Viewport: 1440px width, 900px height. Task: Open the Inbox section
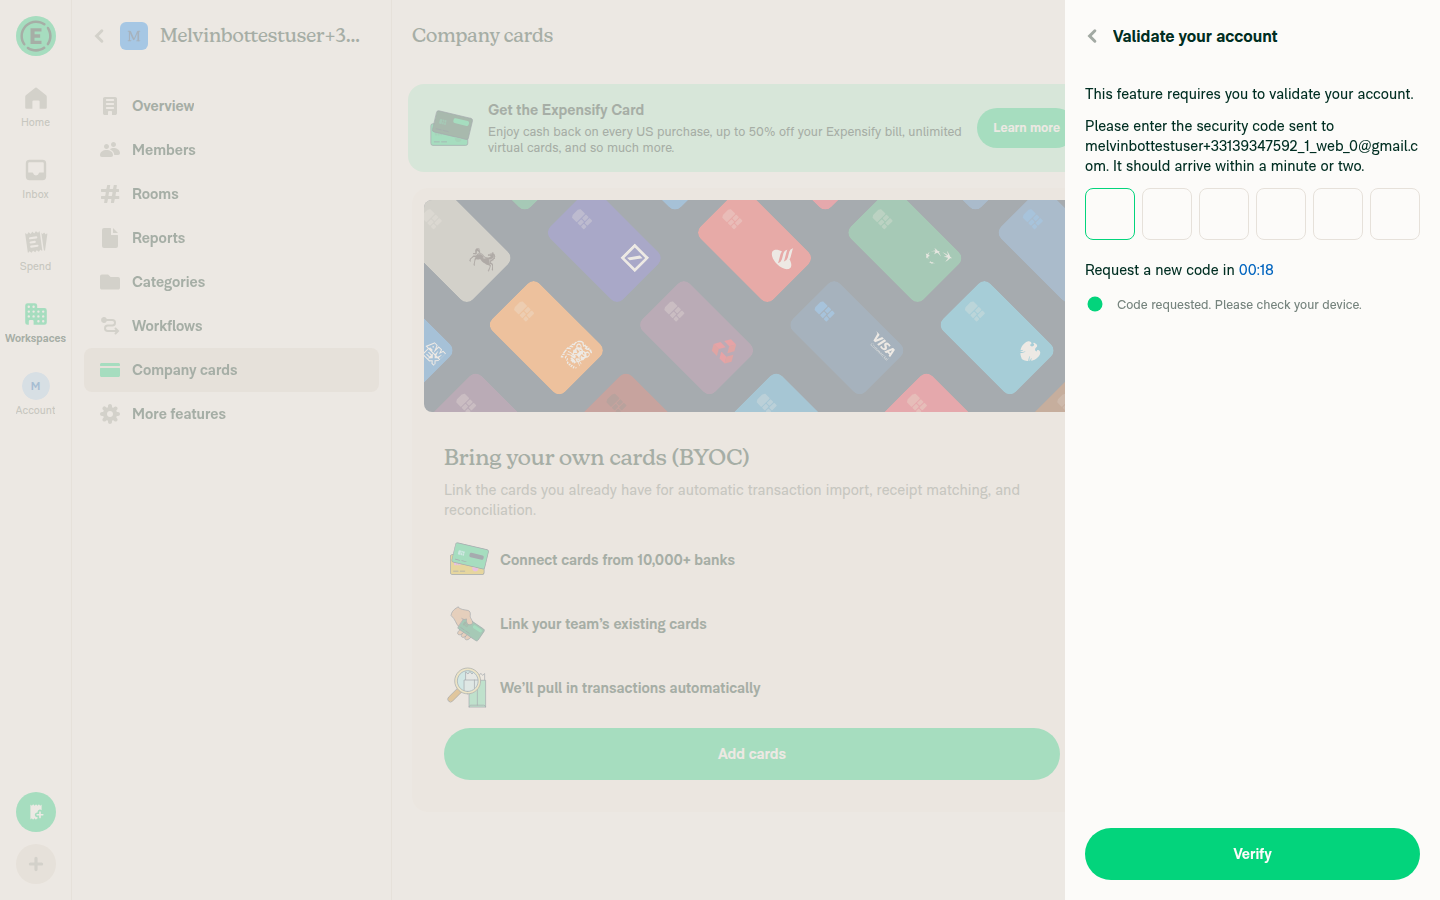[36, 179]
